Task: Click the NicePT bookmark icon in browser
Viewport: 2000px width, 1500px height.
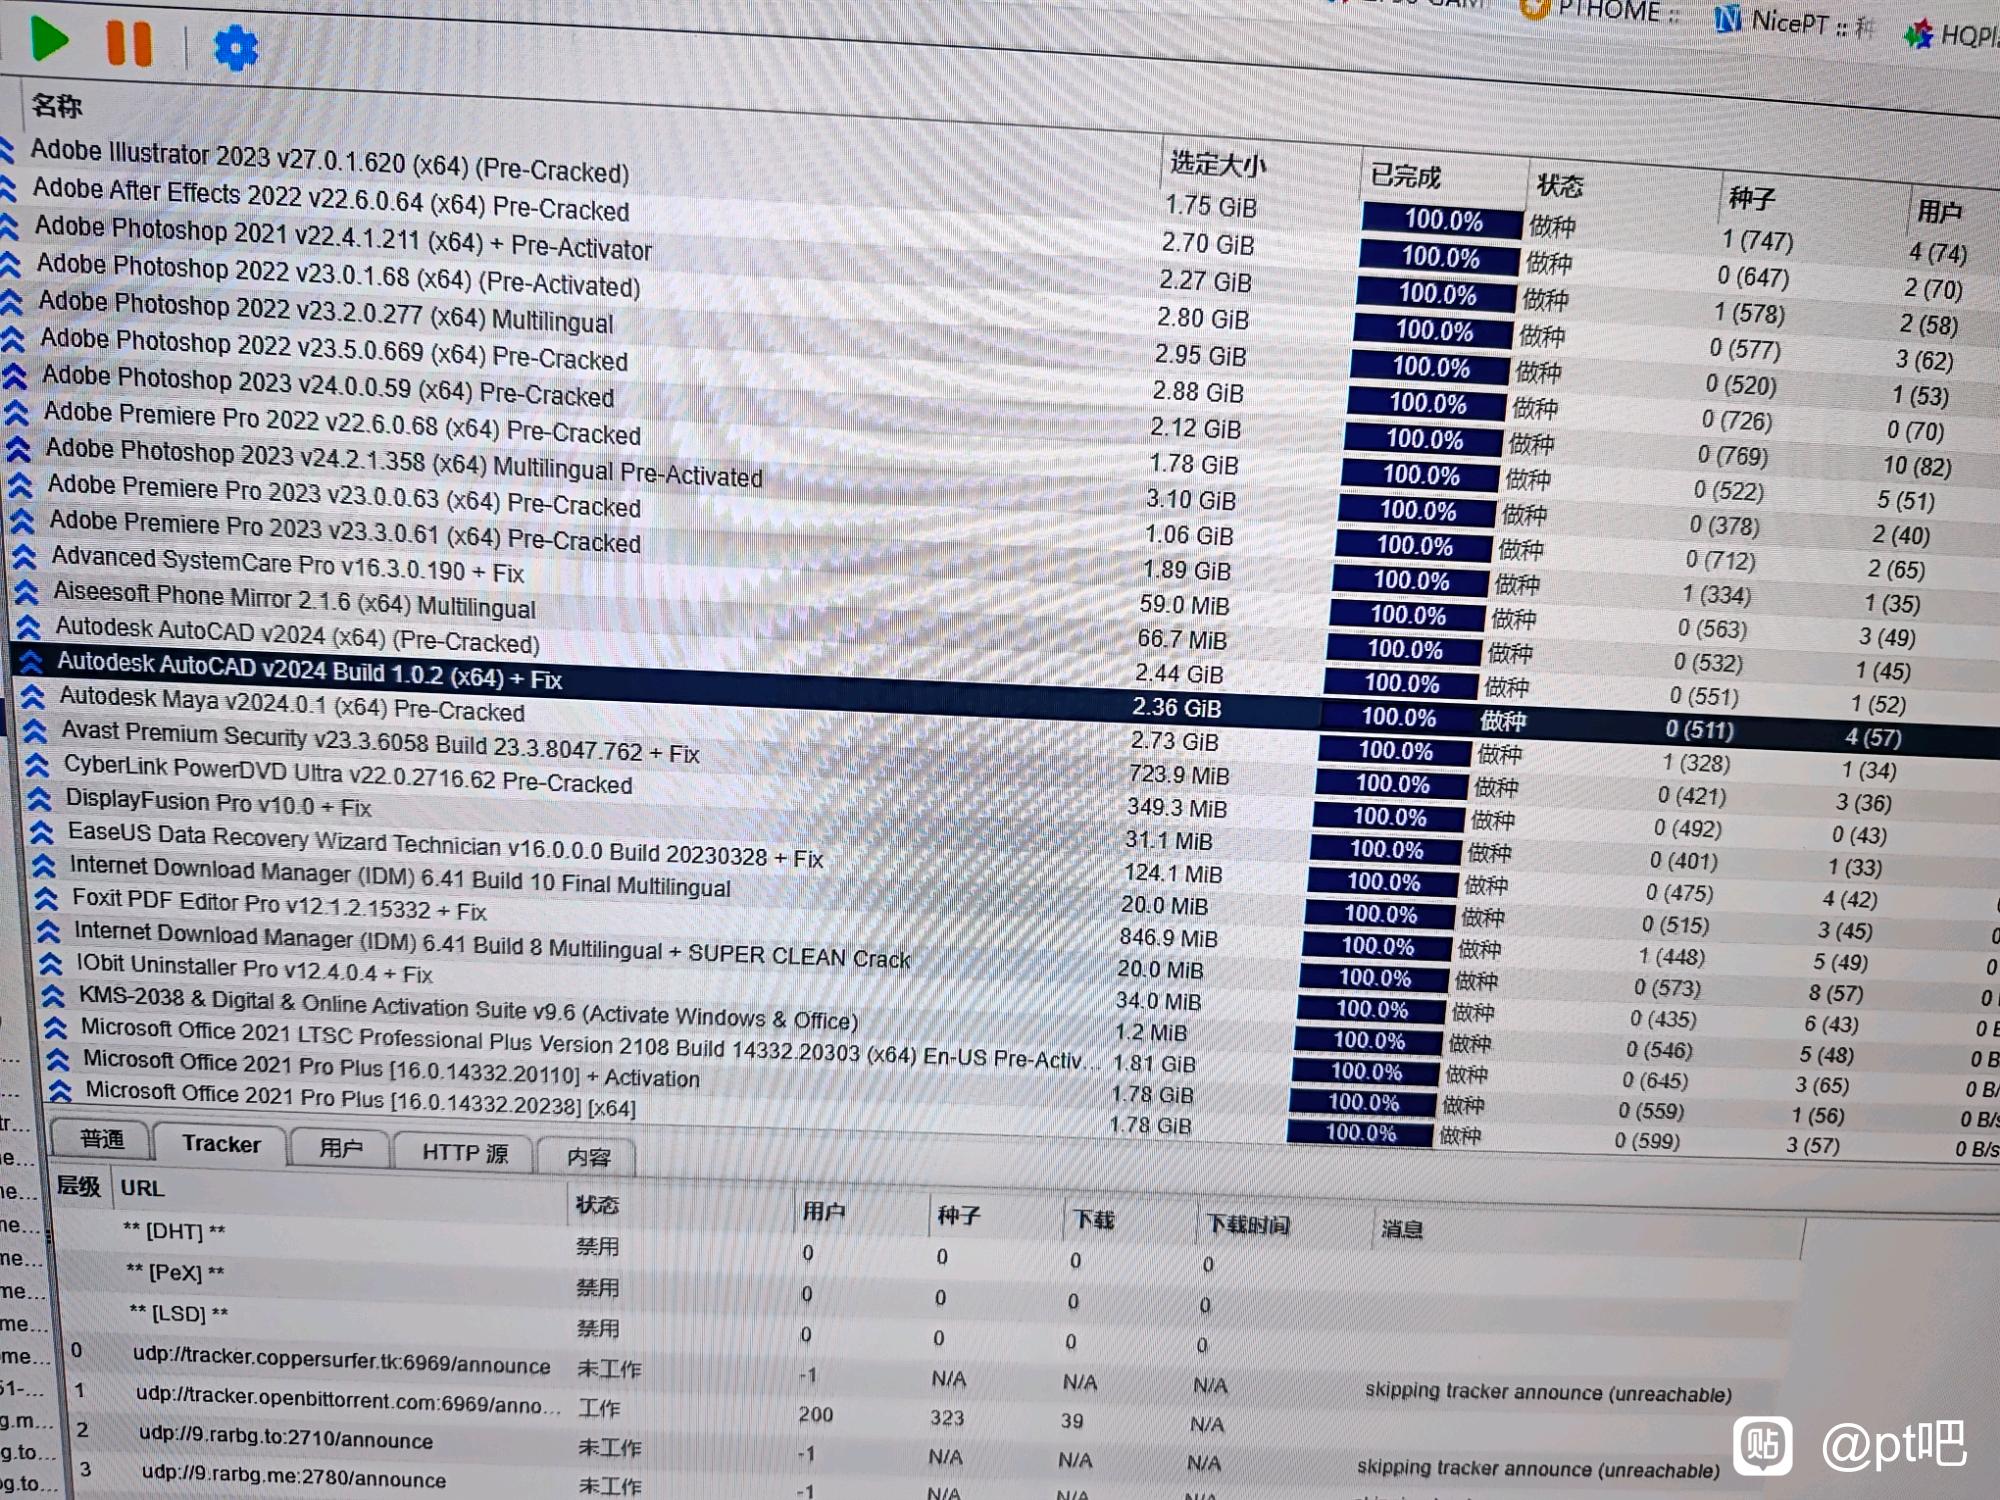Action: pyautogui.click(x=1727, y=18)
